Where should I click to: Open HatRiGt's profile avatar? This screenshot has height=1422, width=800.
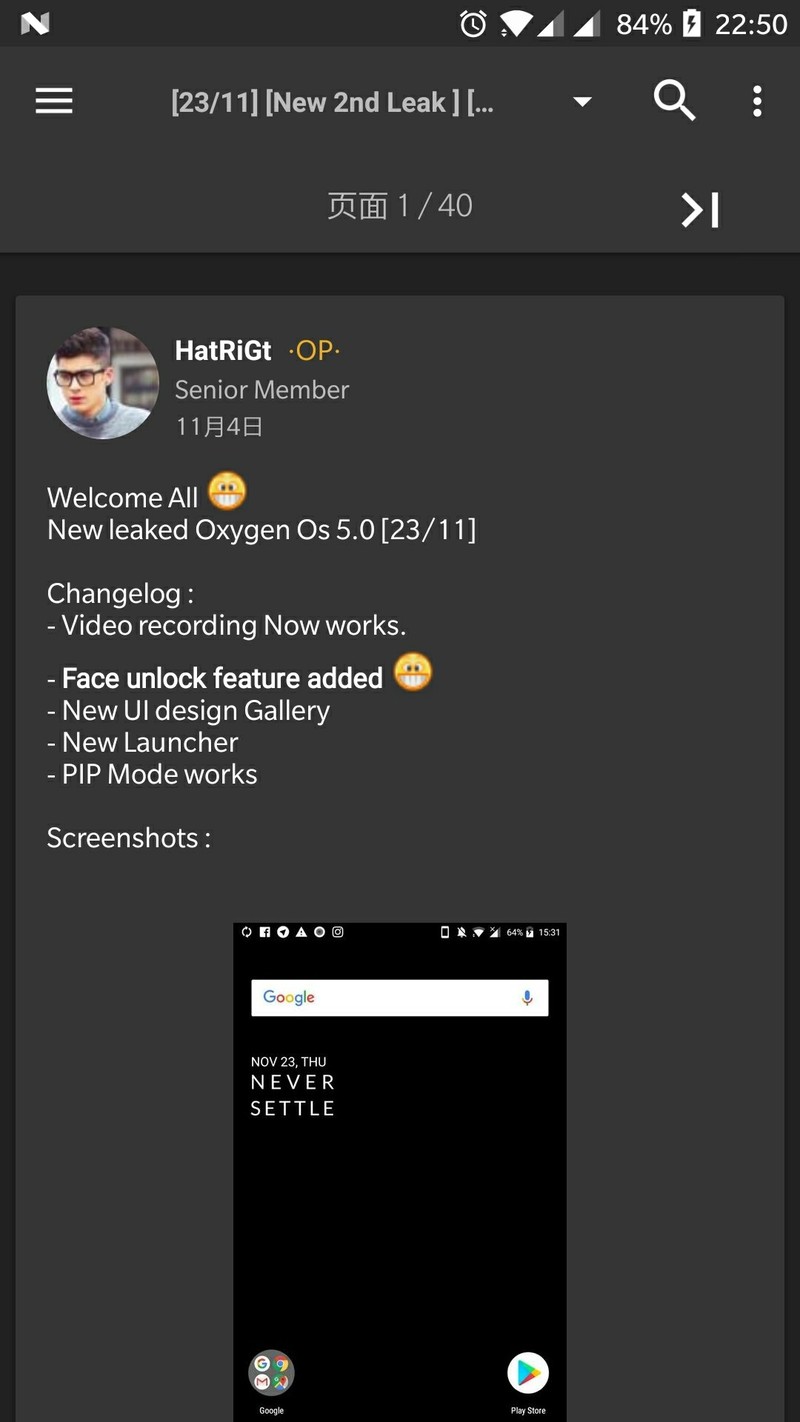click(103, 383)
